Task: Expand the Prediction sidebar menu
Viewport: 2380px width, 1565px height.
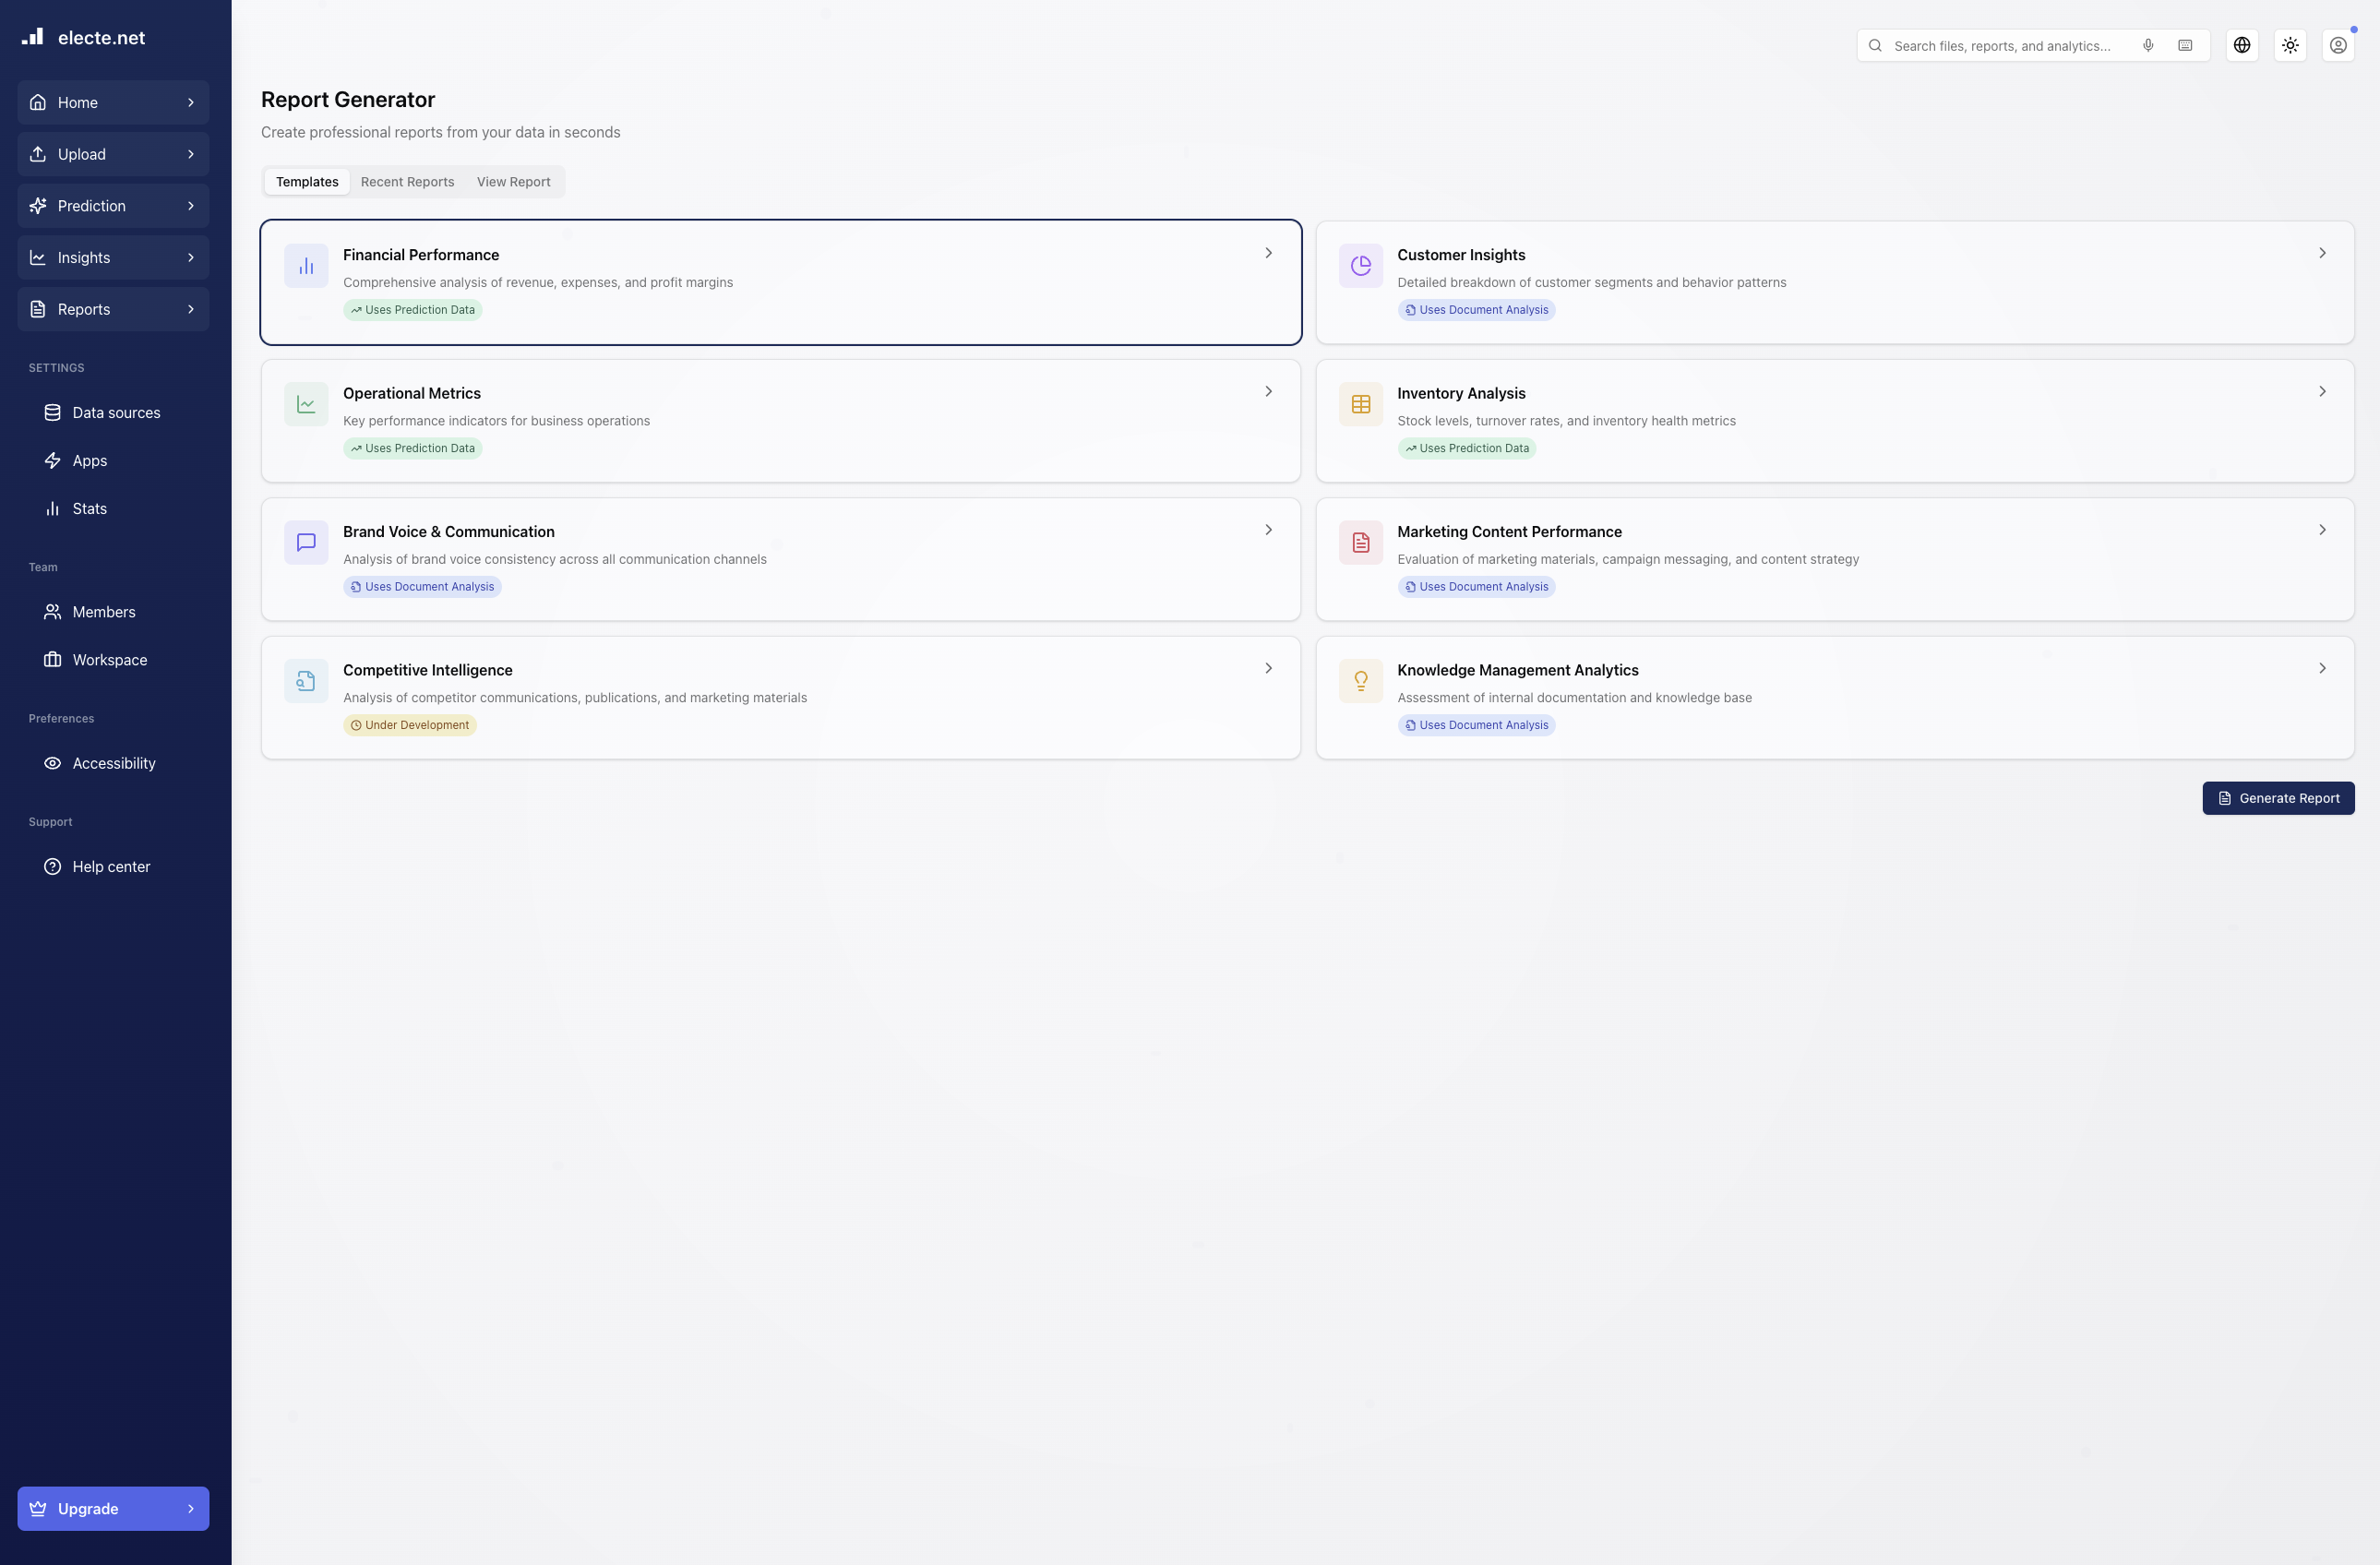Action: click(113, 206)
